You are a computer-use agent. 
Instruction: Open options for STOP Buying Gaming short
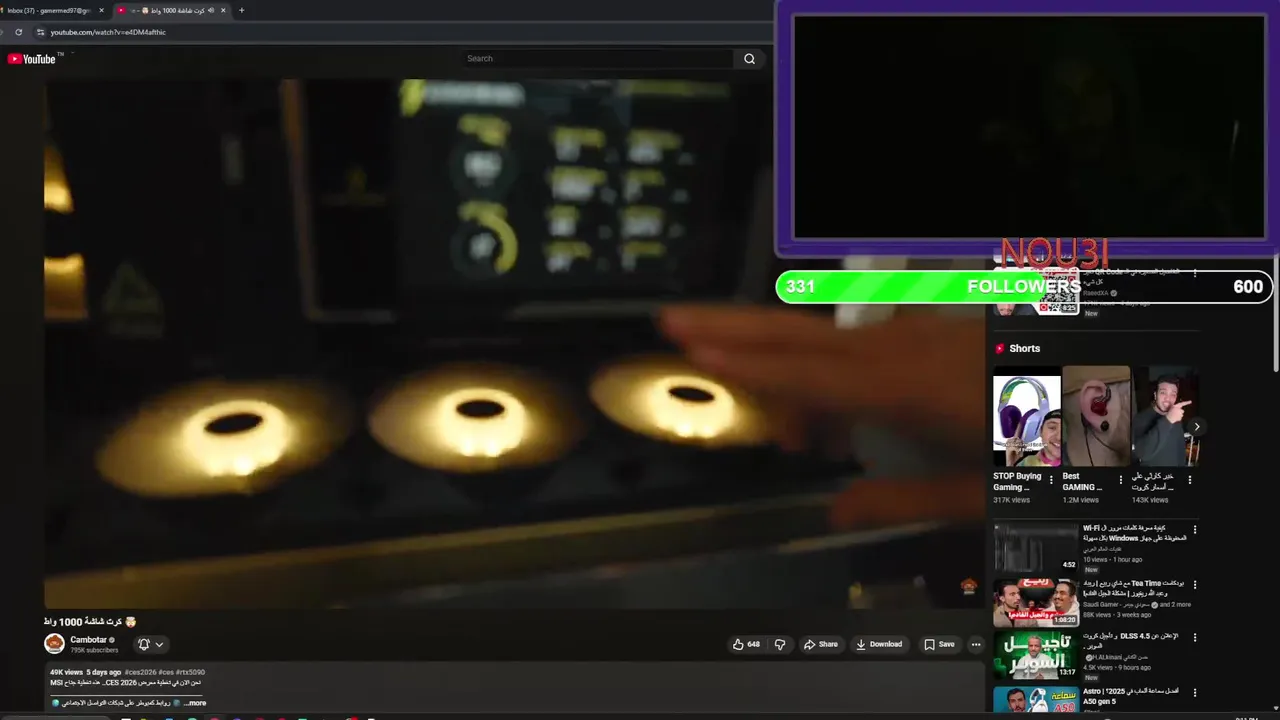[x=1051, y=480]
